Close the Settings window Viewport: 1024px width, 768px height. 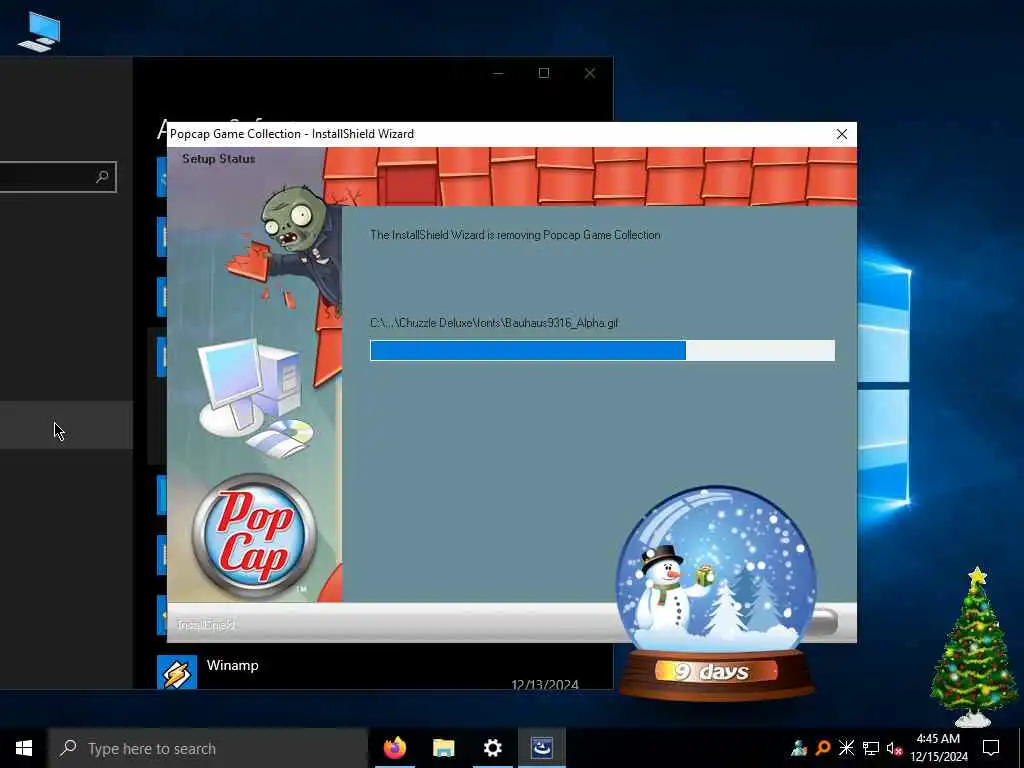(590, 73)
